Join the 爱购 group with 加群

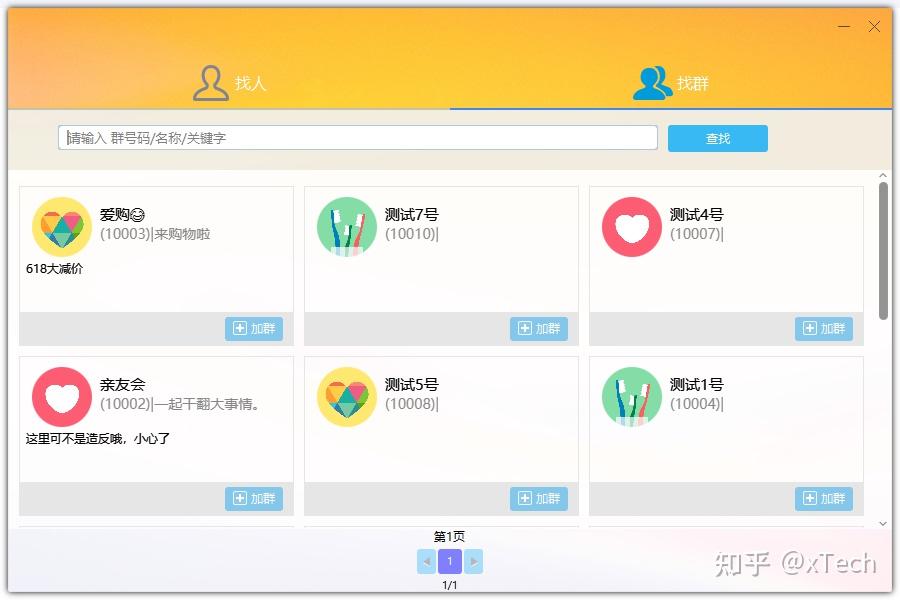click(254, 328)
